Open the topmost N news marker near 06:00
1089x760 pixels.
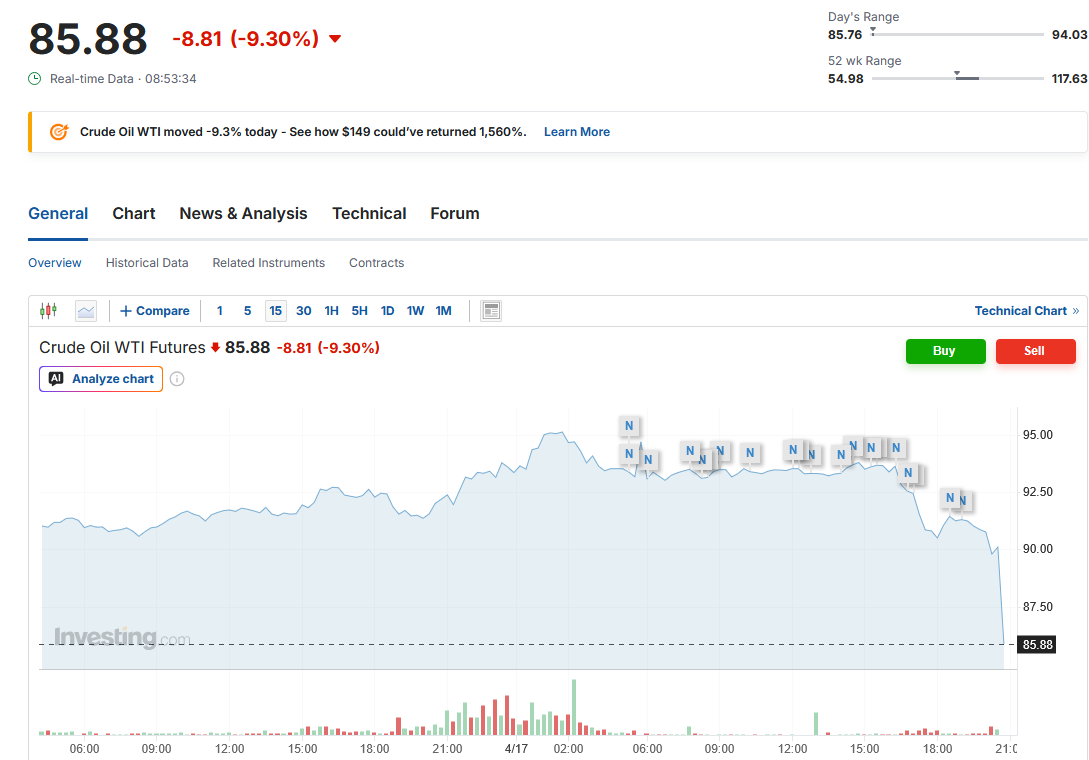tap(629, 426)
